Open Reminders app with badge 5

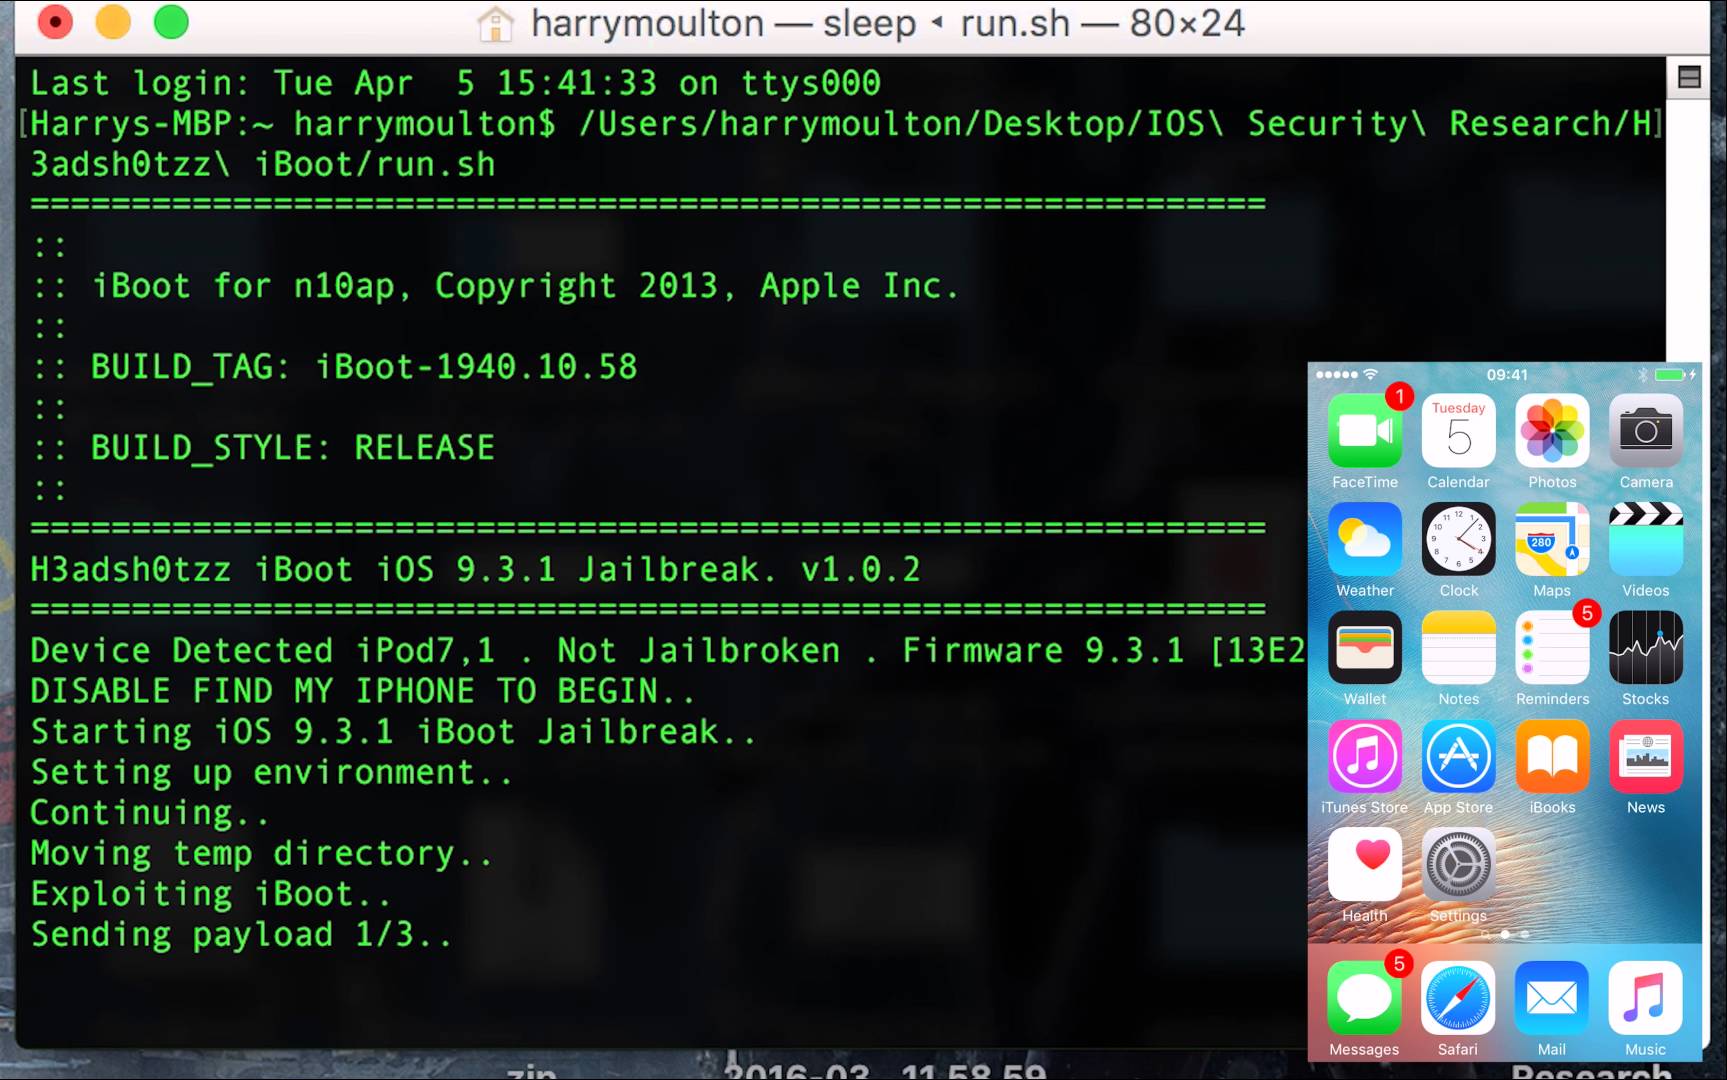[x=1552, y=648]
